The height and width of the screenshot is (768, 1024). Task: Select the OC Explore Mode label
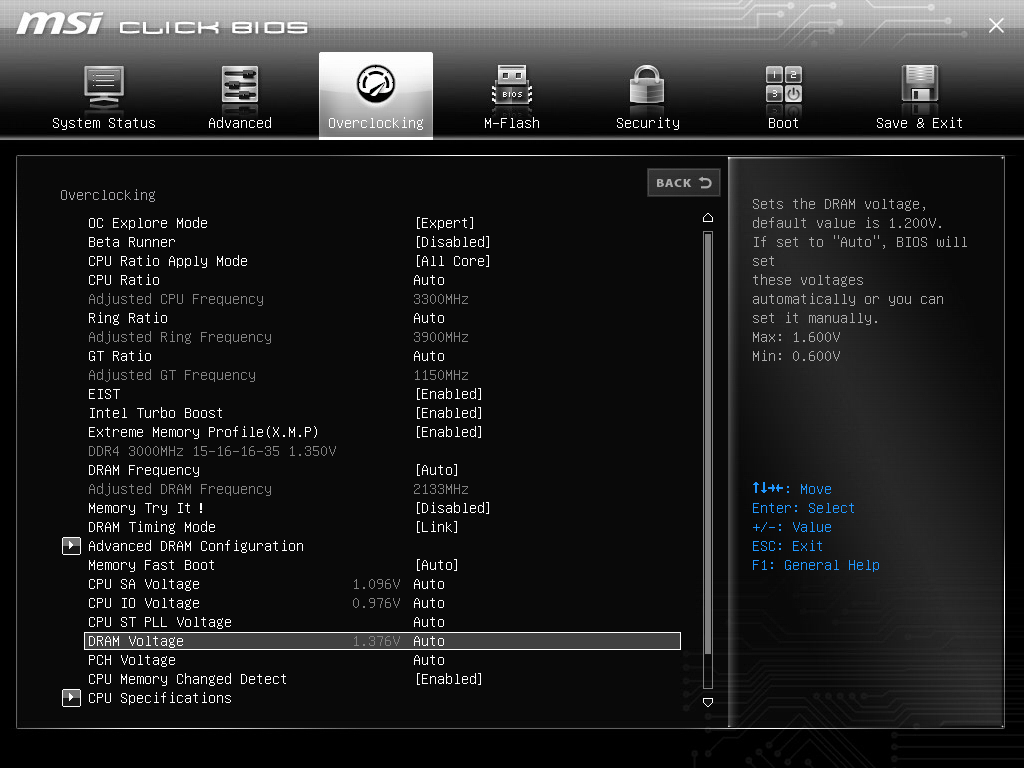point(148,223)
